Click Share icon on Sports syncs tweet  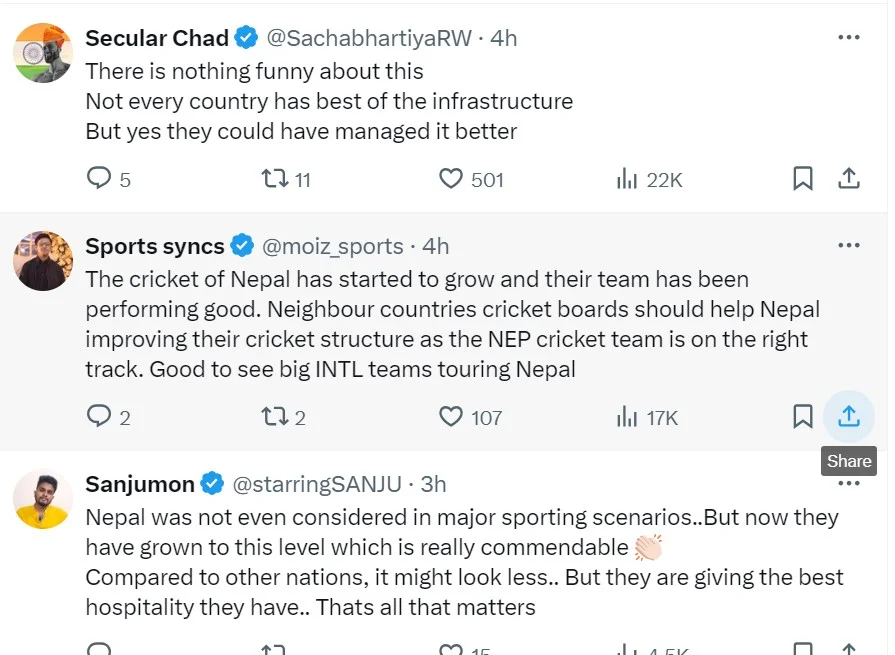(849, 416)
